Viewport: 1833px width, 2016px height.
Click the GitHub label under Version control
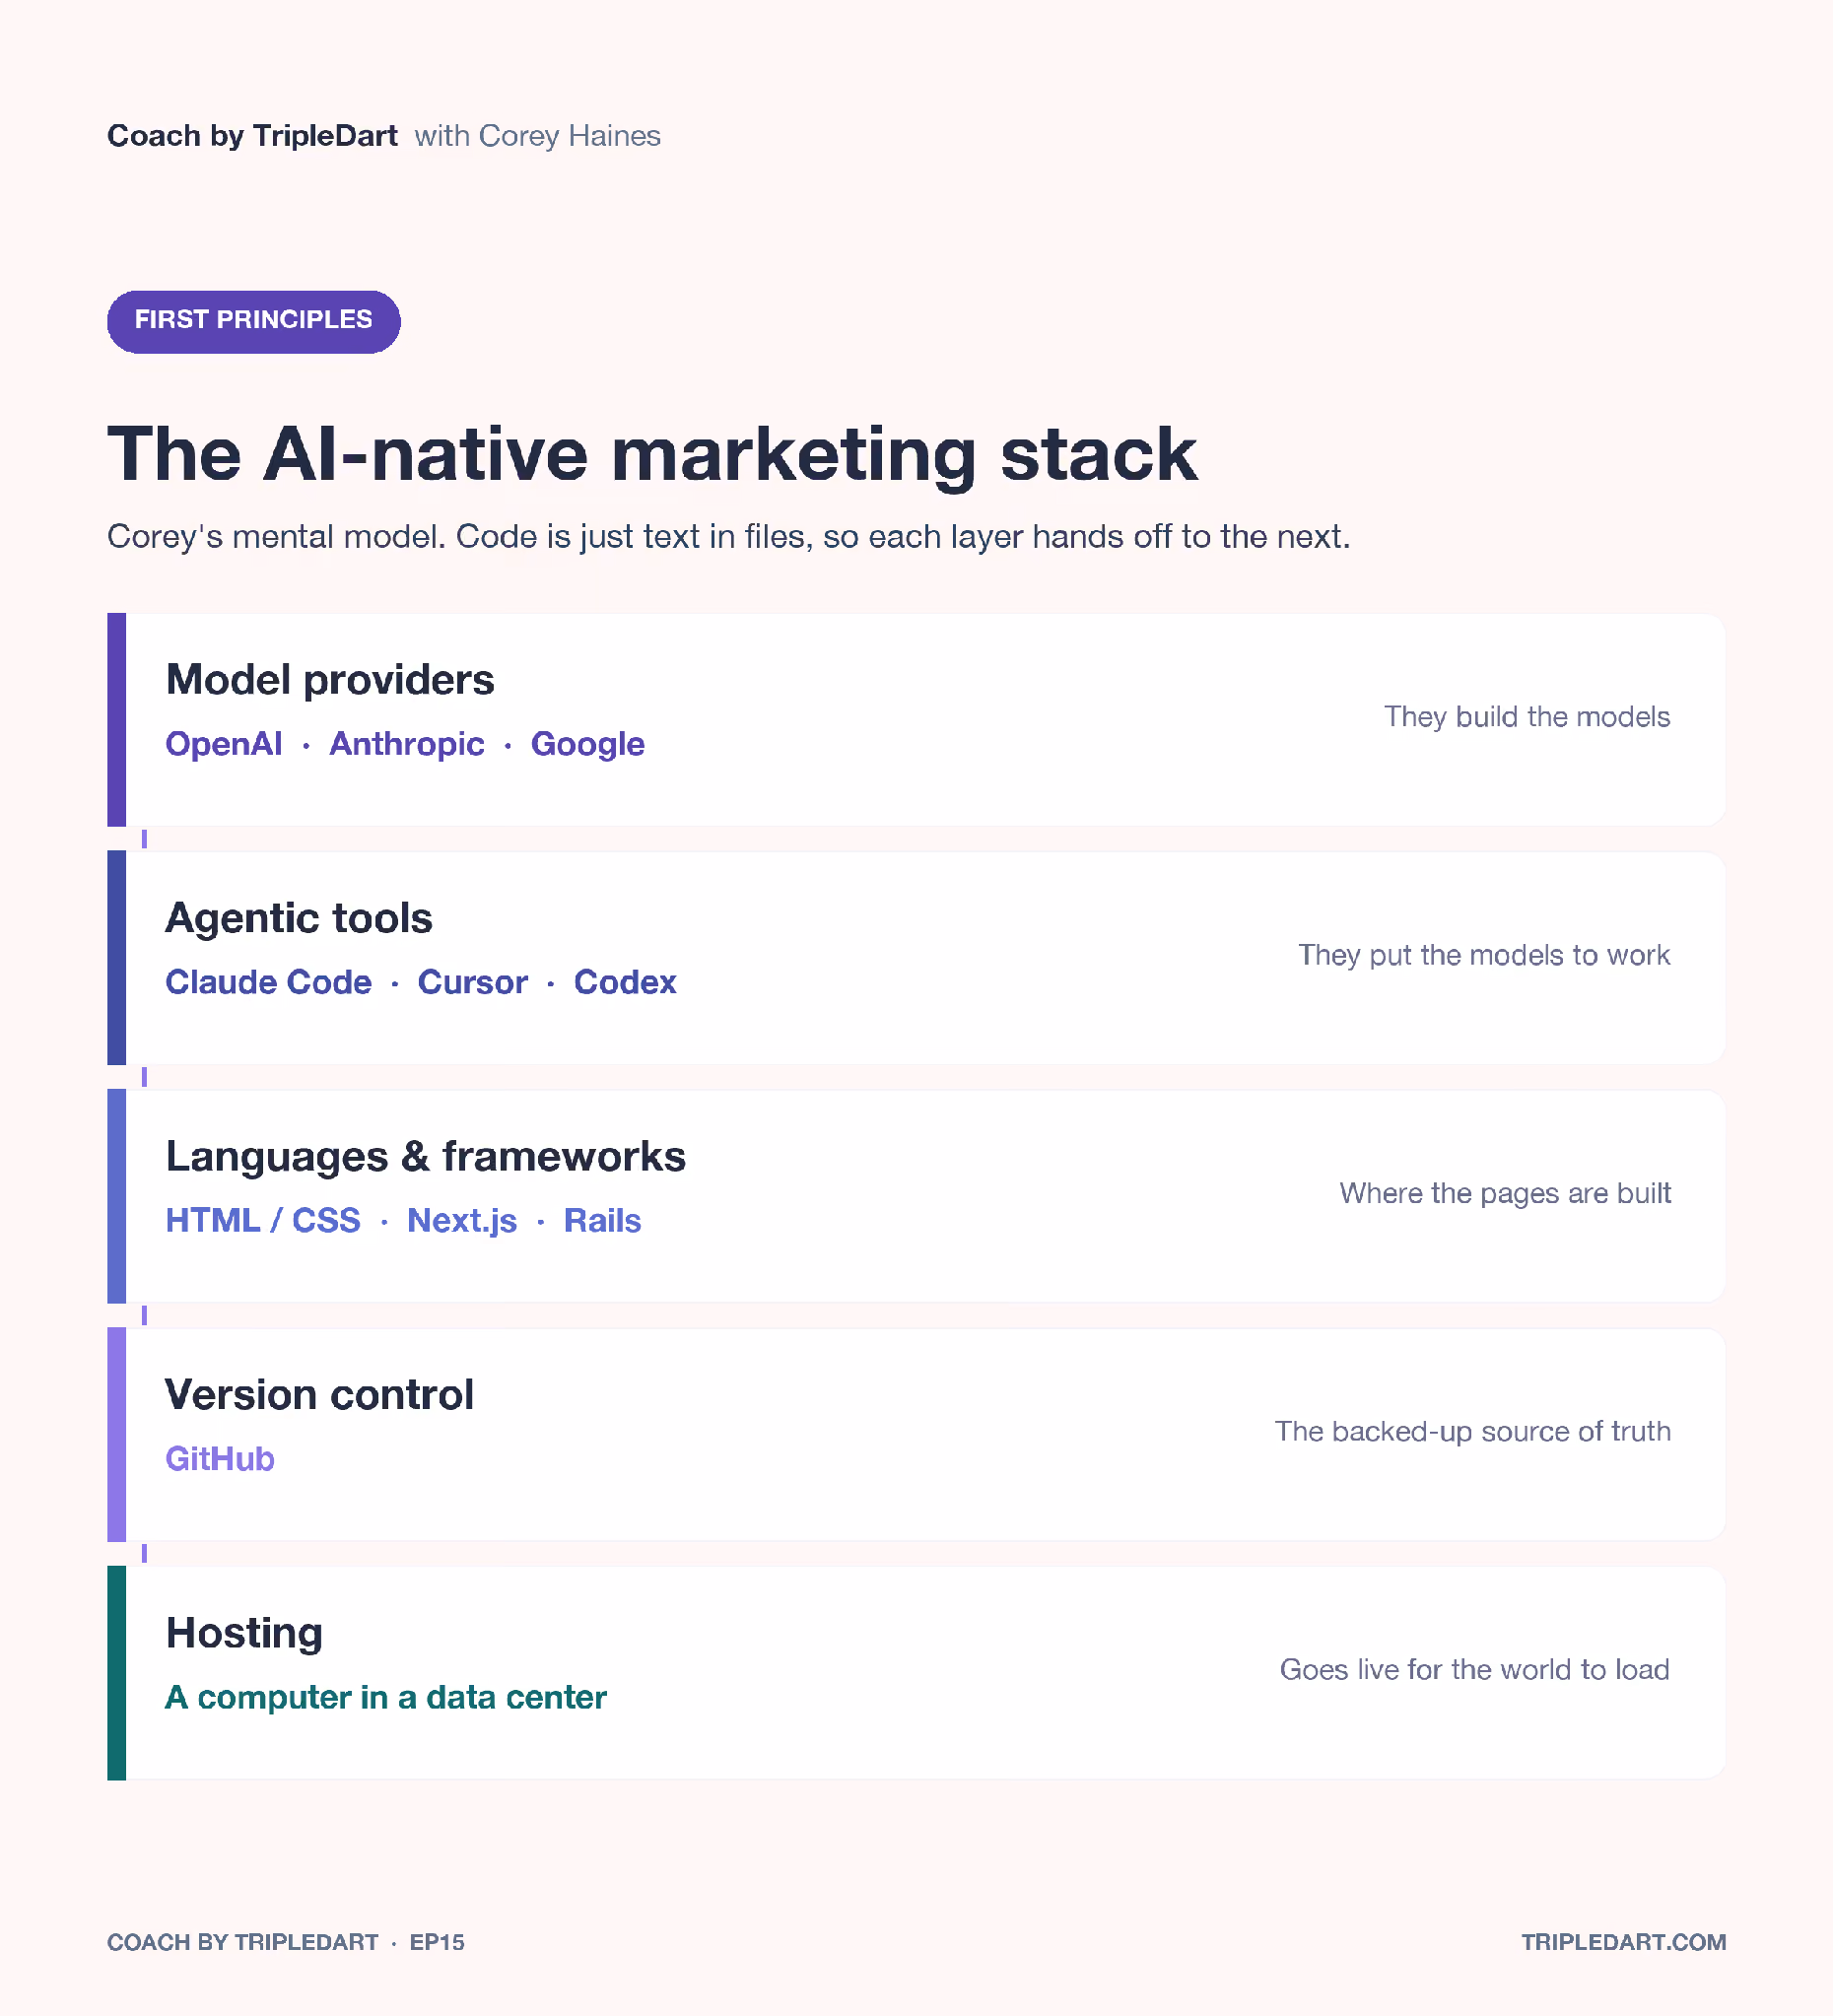pyautogui.click(x=219, y=1457)
